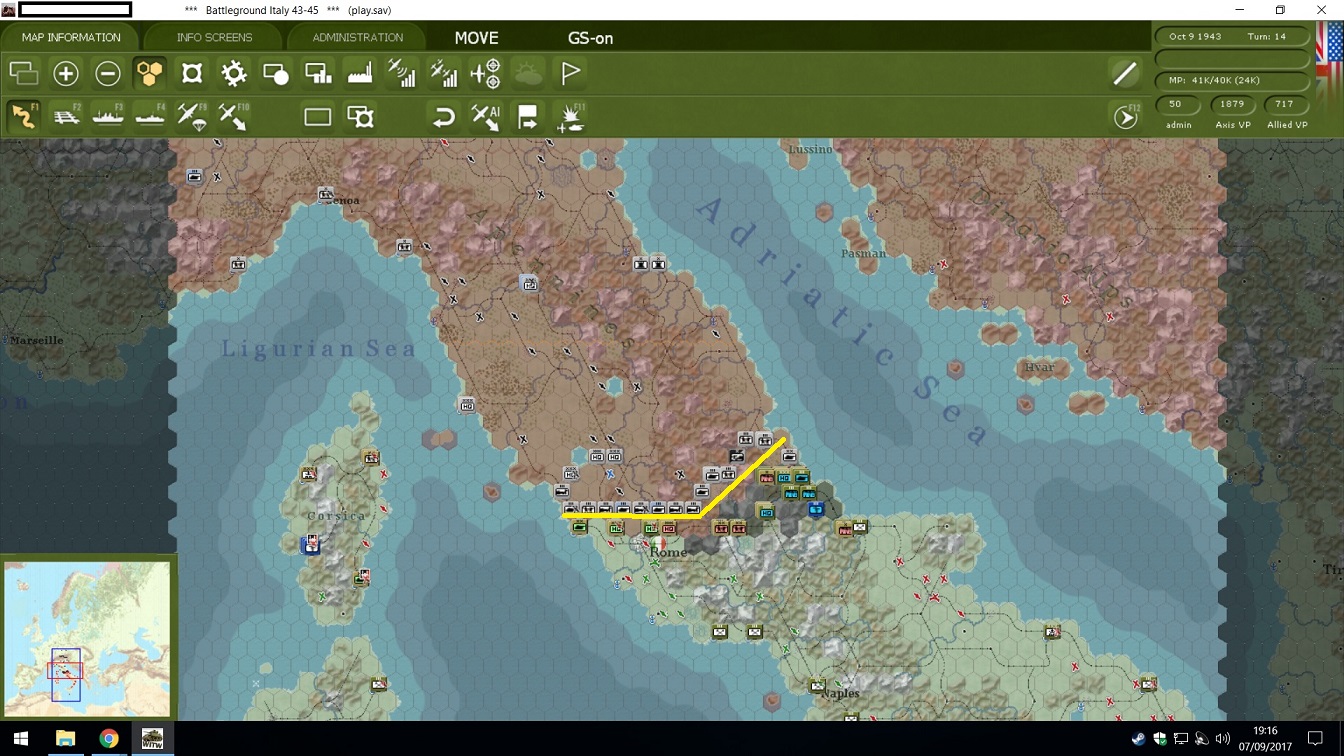Click the Turn: 14 indicator
Viewport: 1344px width, 756px height.
[x=1267, y=36]
